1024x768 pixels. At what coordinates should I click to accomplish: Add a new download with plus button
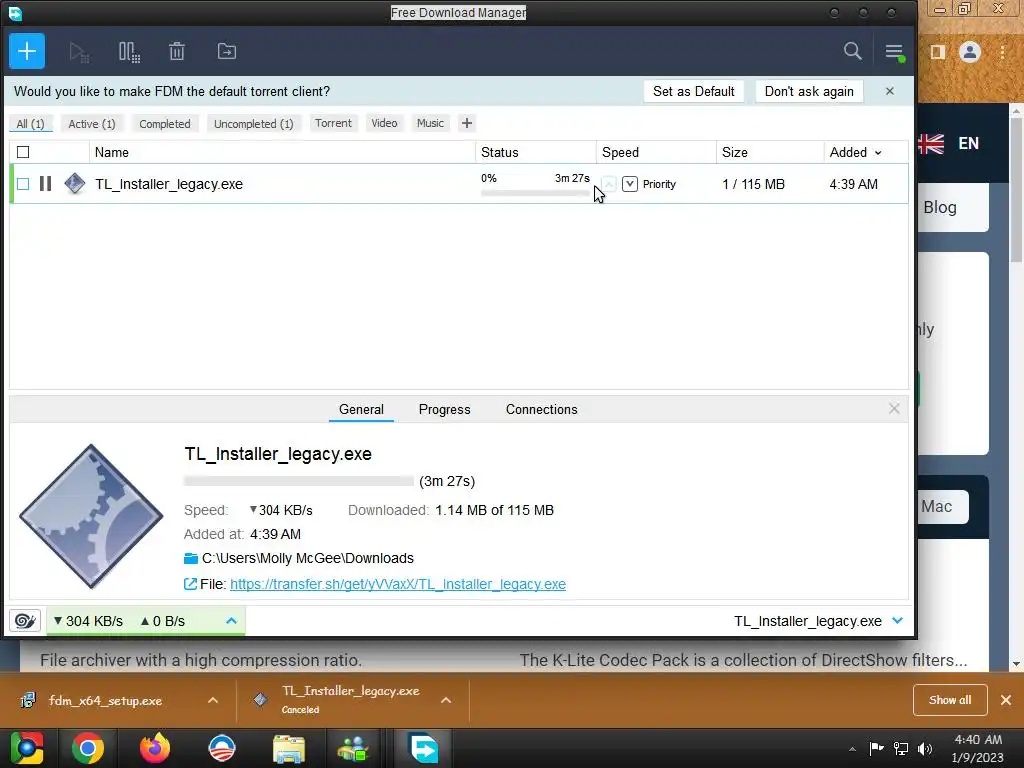point(27,51)
